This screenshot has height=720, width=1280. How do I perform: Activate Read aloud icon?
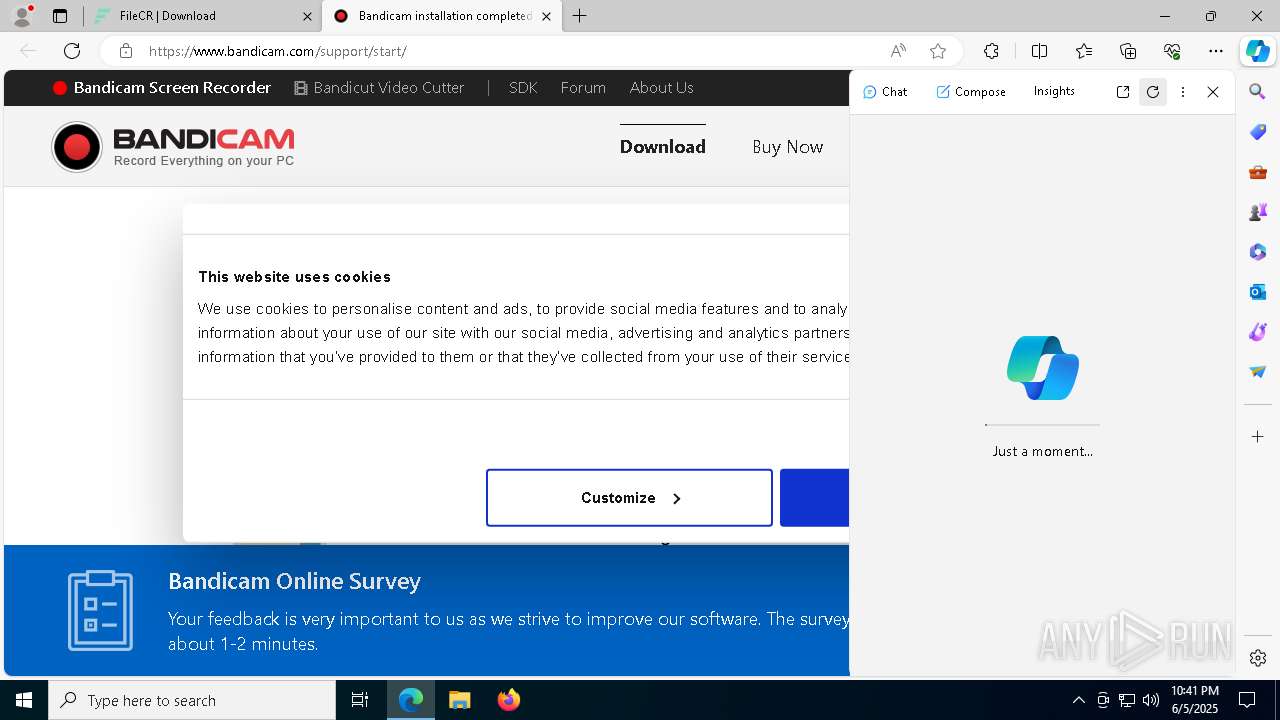tap(898, 51)
